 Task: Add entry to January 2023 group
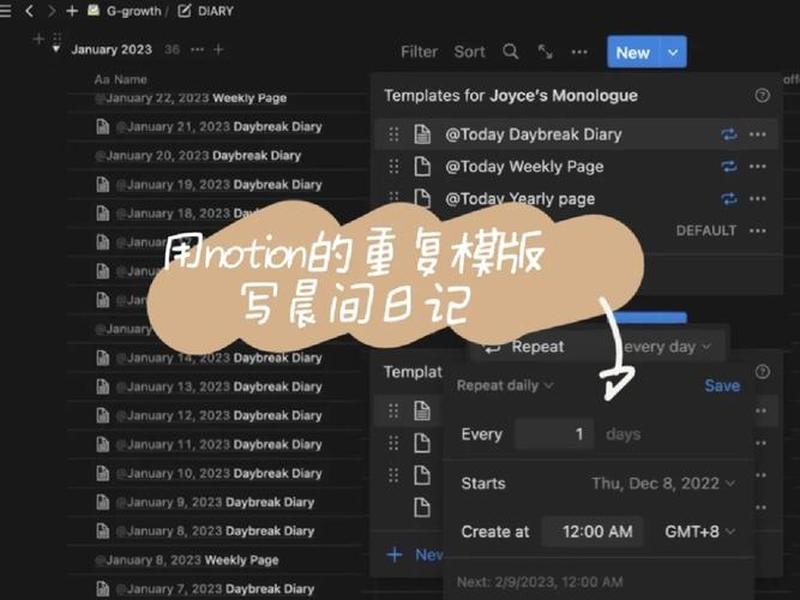click(218, 49)
